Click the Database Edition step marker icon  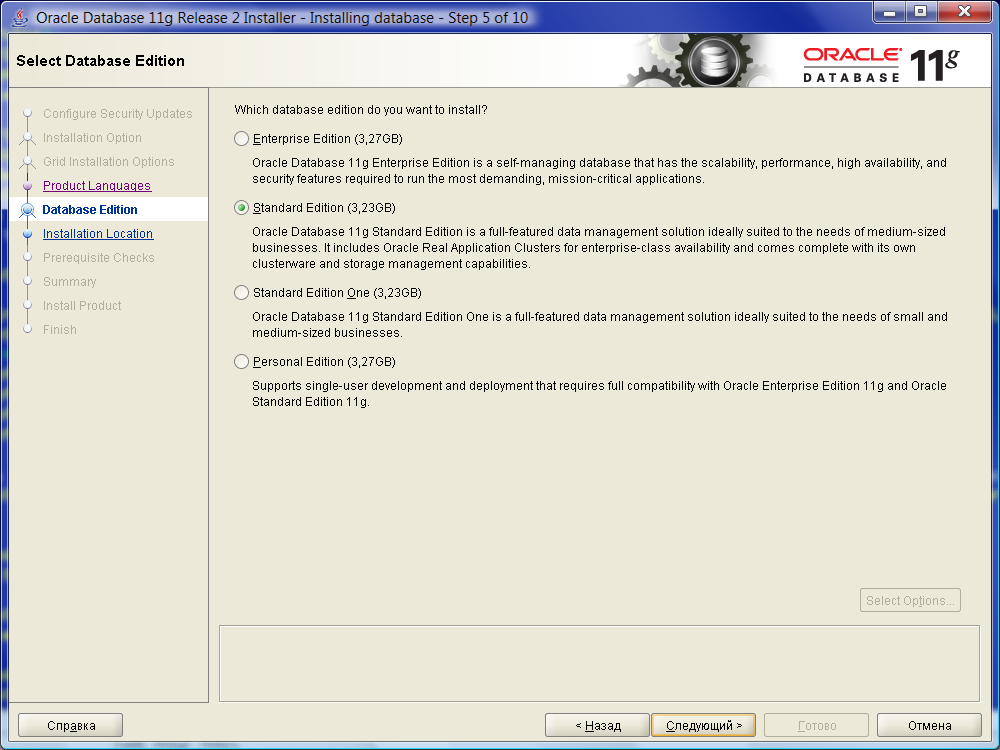coord(27,209)
